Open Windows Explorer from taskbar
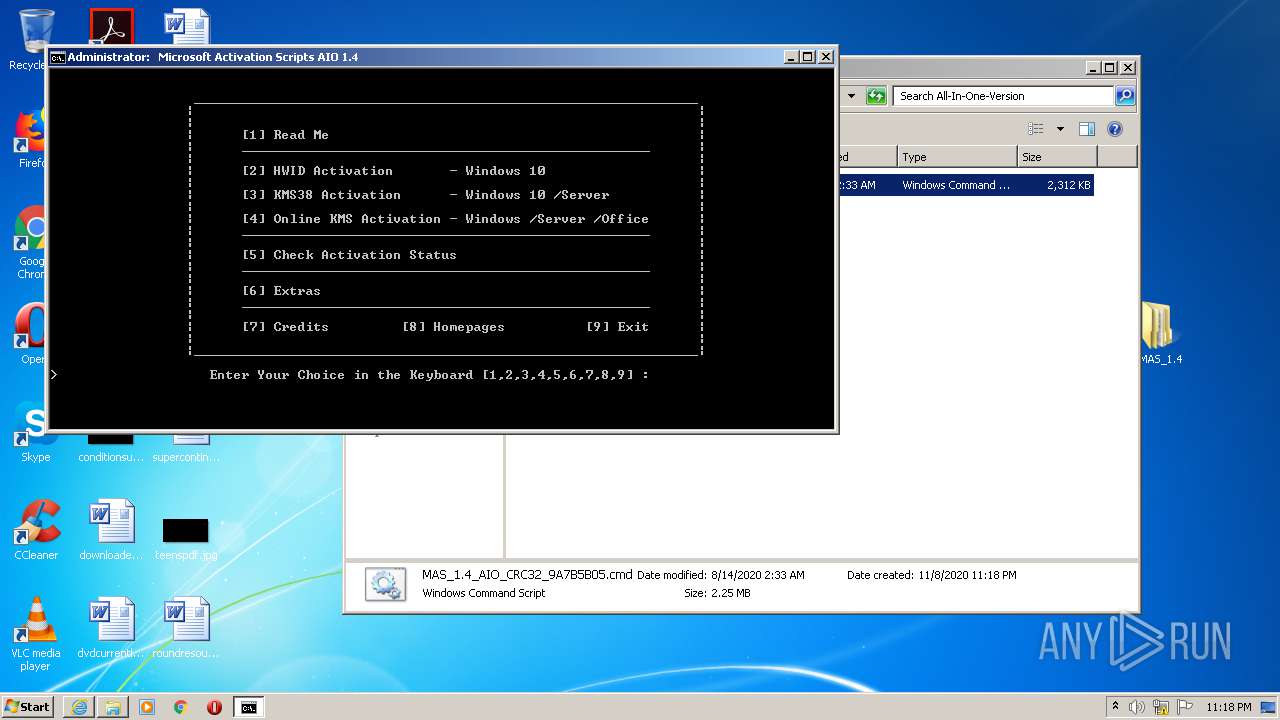Viewport: 1280px width, 720px height. pos(113,707)
